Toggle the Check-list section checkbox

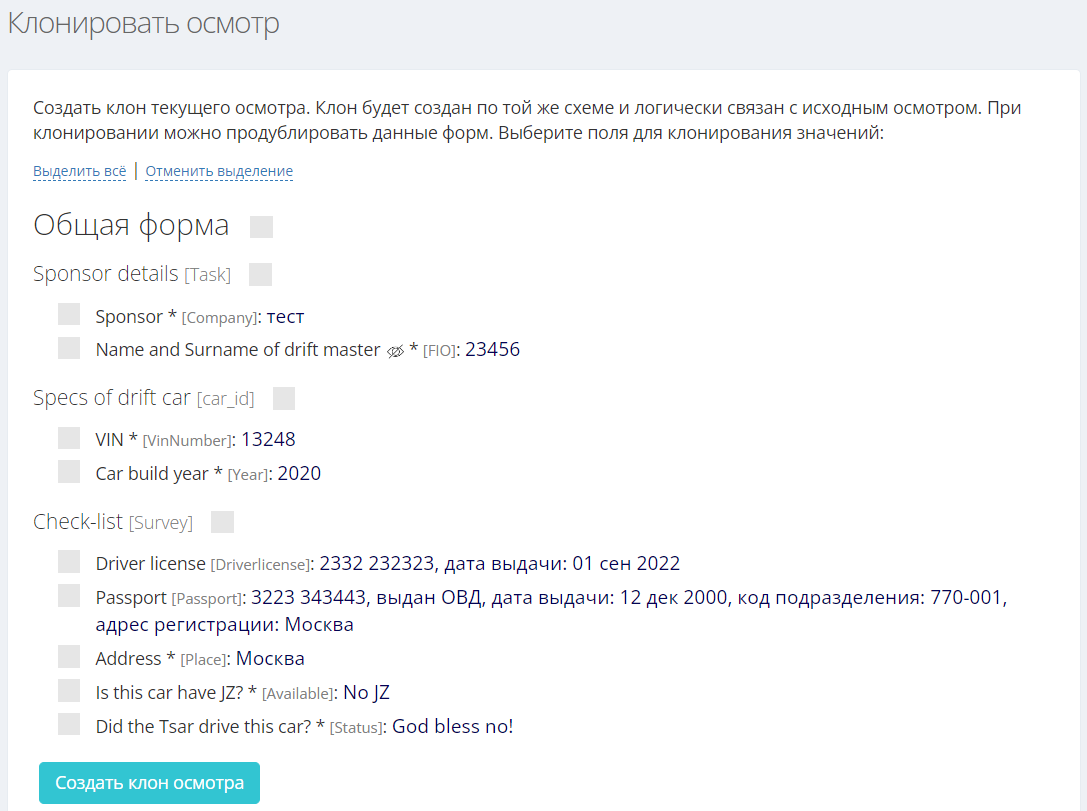click(223, 522)
